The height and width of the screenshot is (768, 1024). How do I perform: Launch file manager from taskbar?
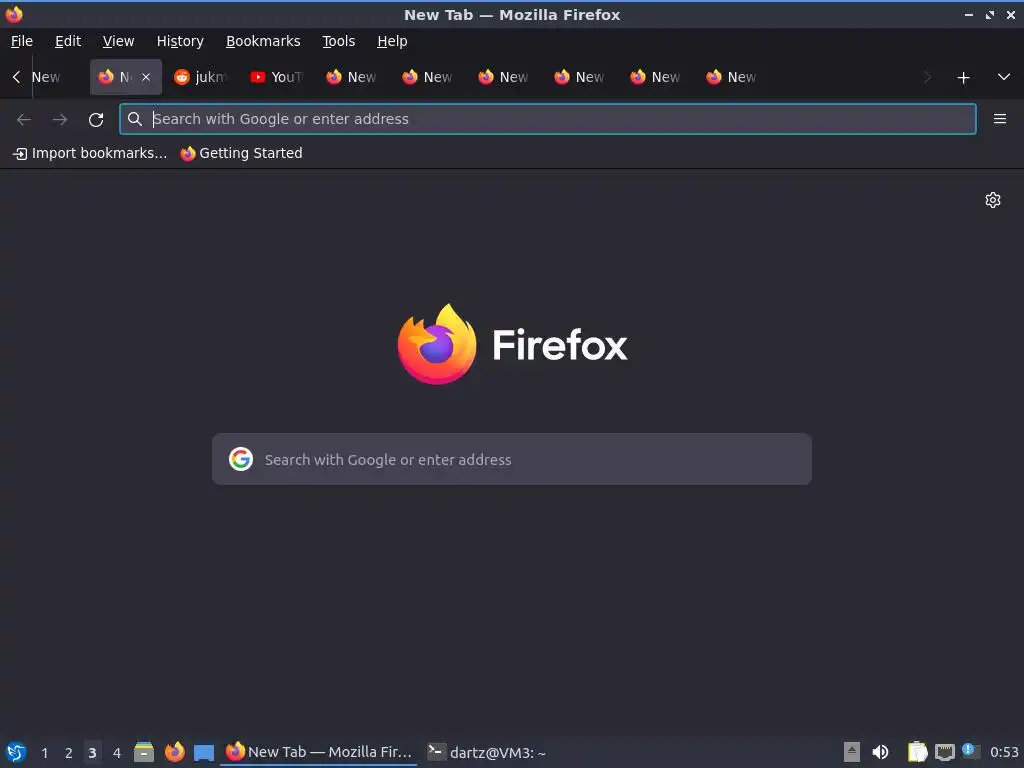(144, 752)
